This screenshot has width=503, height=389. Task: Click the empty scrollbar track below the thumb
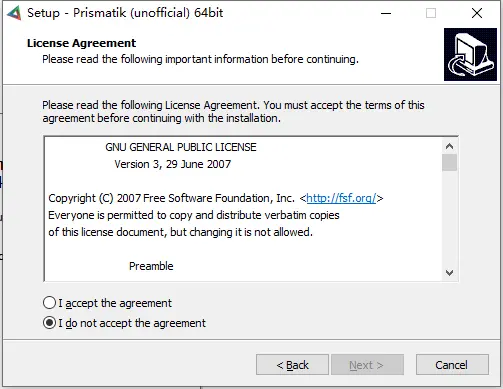[x=450, y=218]
